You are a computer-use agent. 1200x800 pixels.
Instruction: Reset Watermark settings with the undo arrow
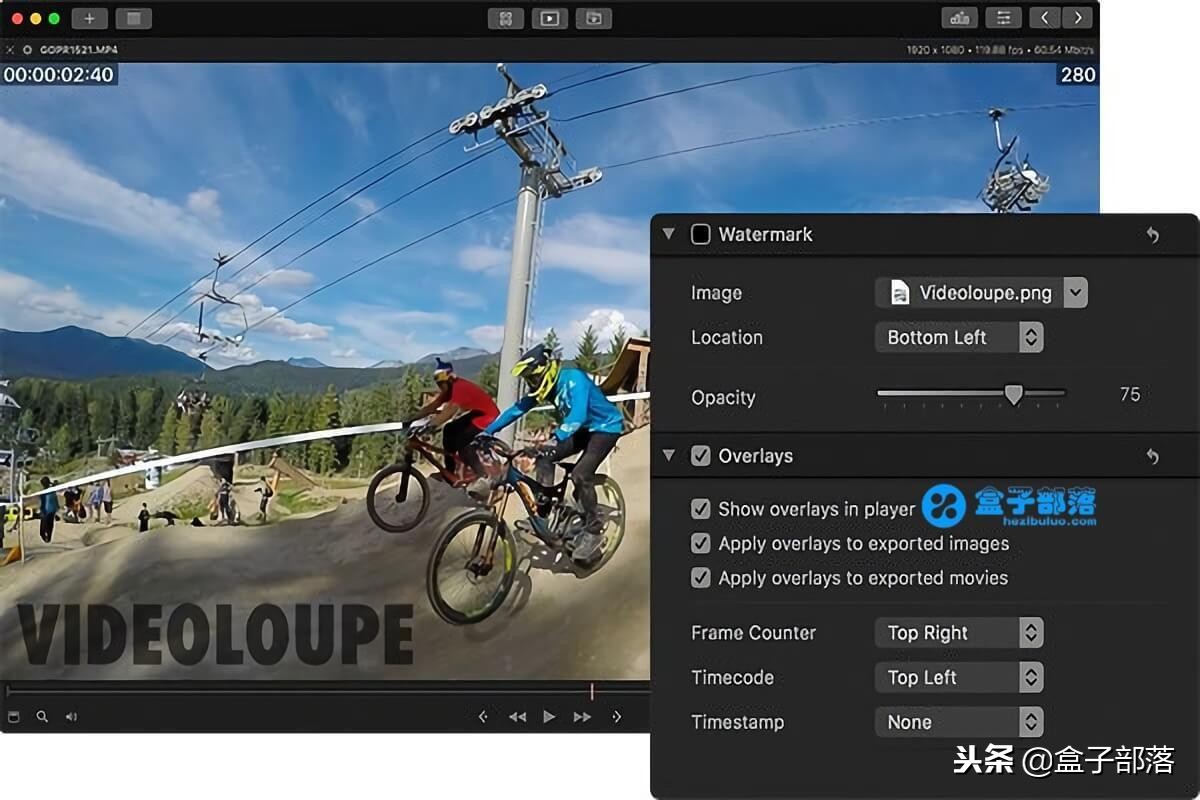(1153, 234)
